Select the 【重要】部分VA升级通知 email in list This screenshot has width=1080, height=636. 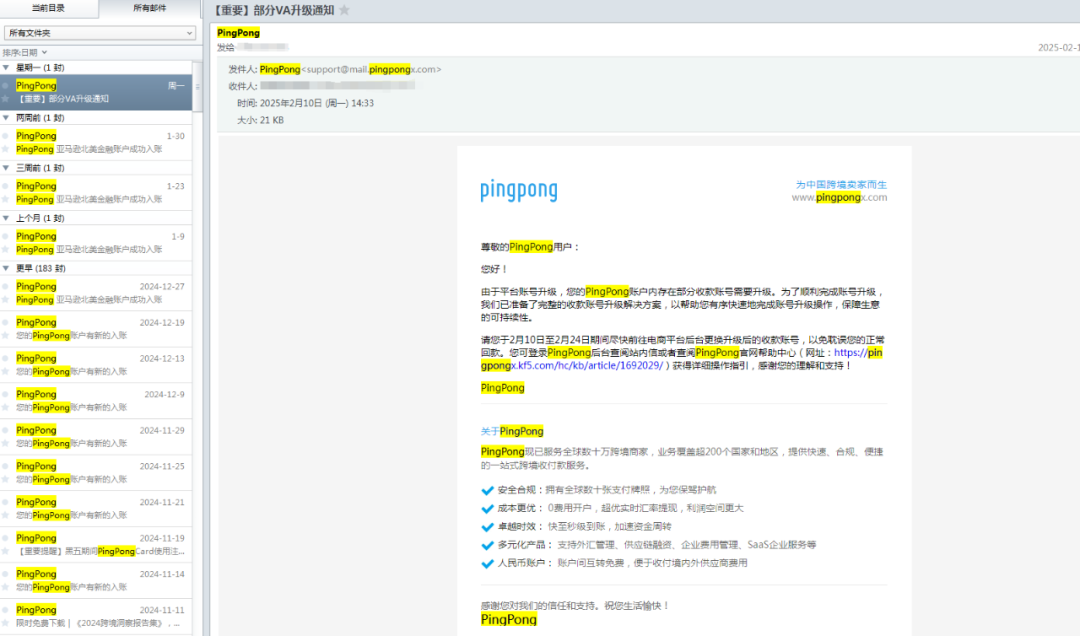[x=96, y=92]
